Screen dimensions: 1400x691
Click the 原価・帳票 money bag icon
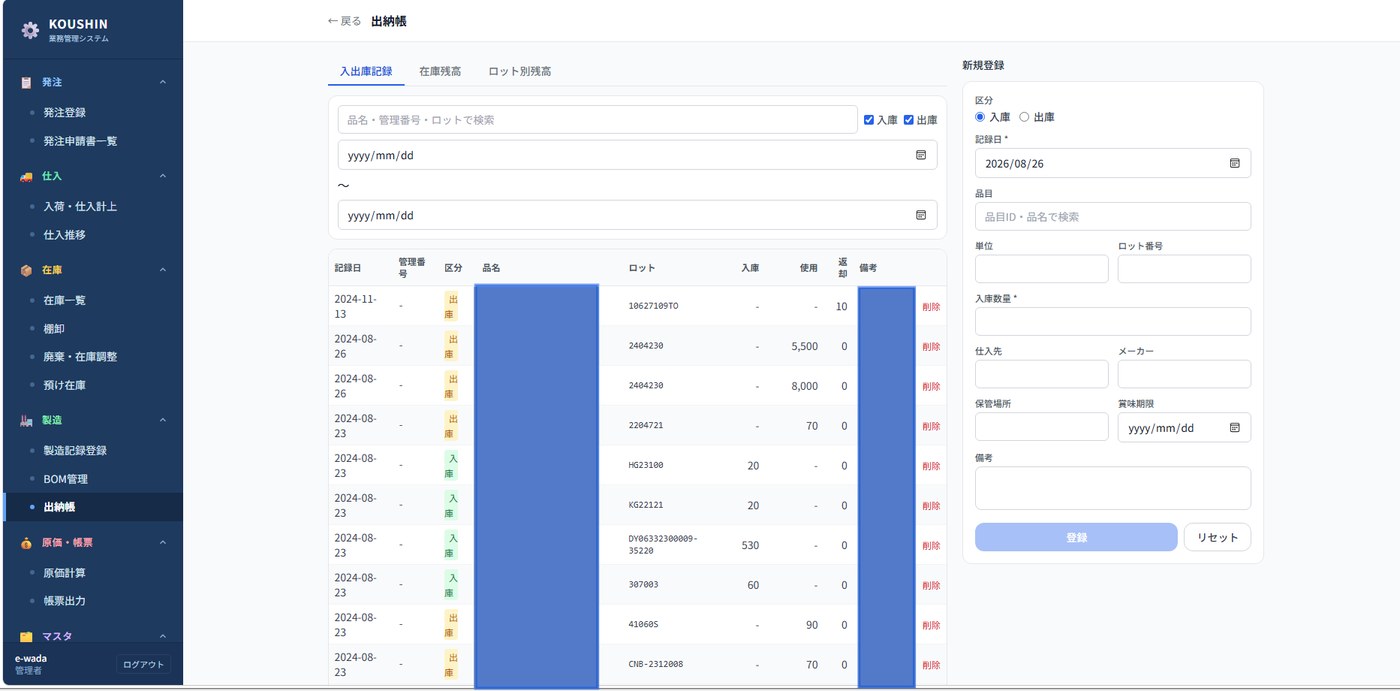click(26, 543)
